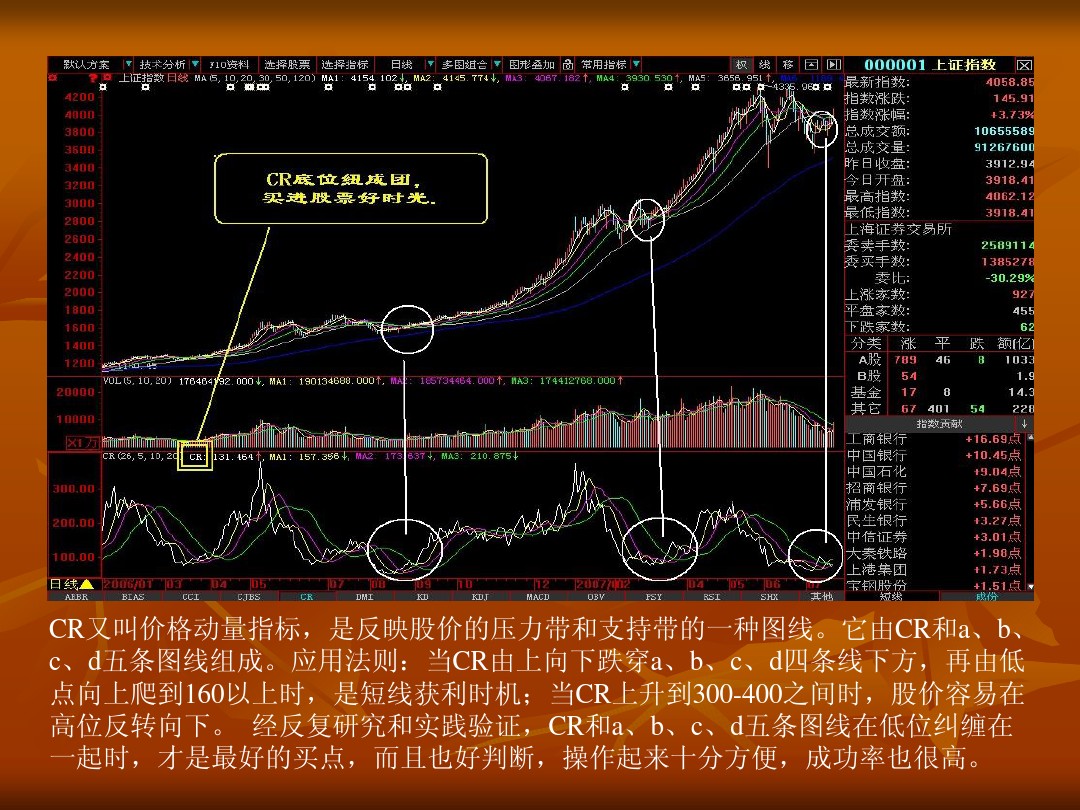Toggle the 线 drawing button
Image resolution: width=1080 pixels, height=810 pixels.
(765, 64)
